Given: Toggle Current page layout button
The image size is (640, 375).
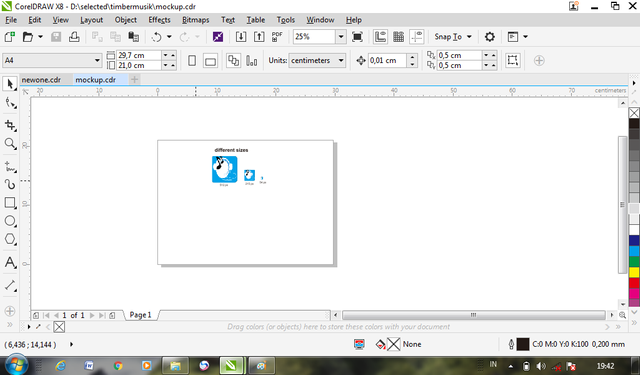Looking at the screenshot, I should coord(251,61).
